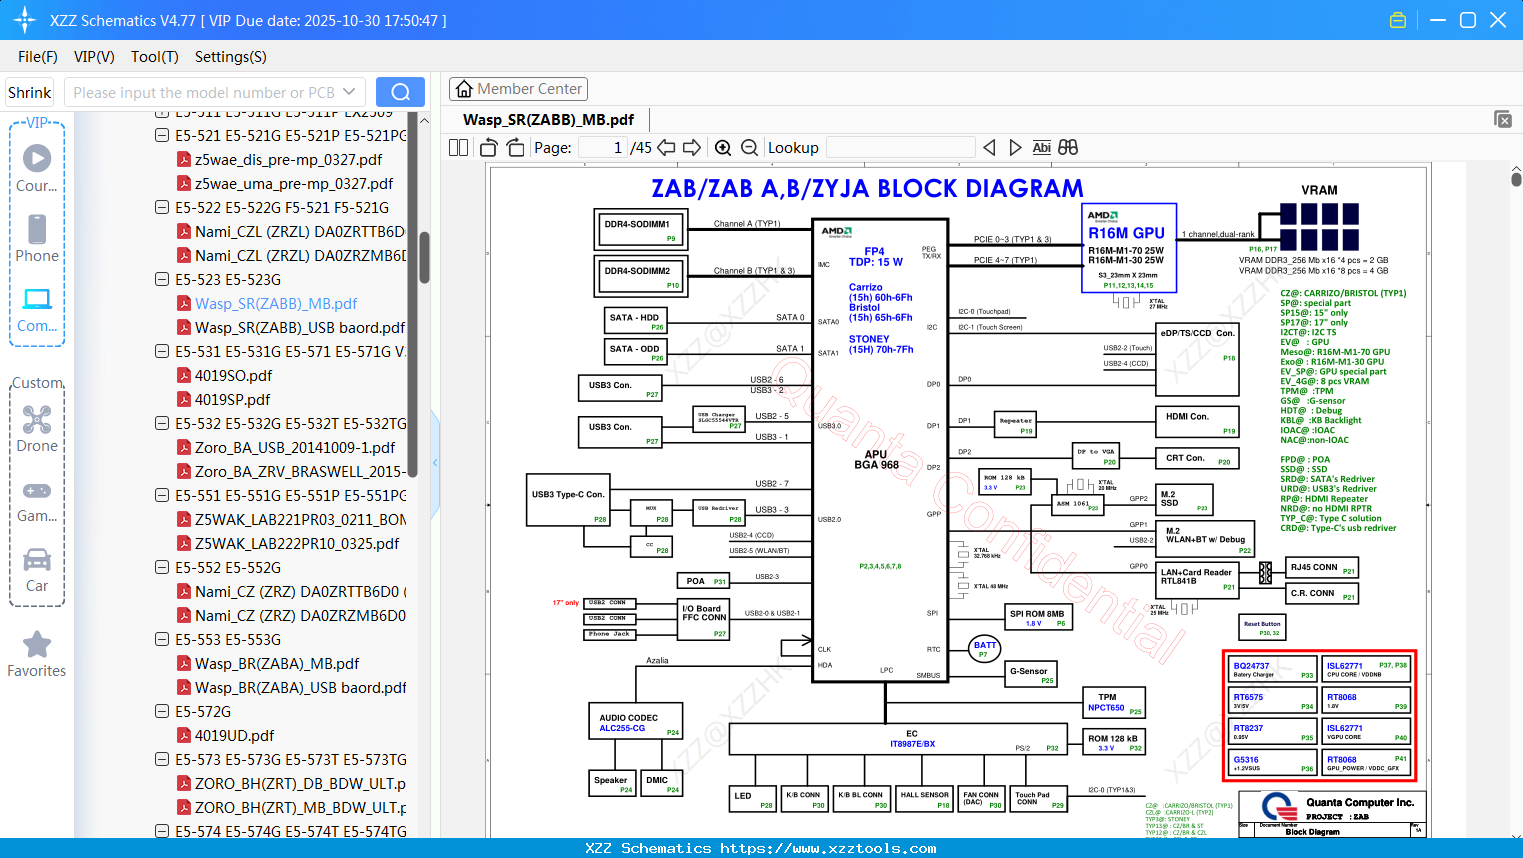The width and height of the screenshot is (1523, 858).
Task: Open the File(F) menu
Action: click(x=38, y=57)
